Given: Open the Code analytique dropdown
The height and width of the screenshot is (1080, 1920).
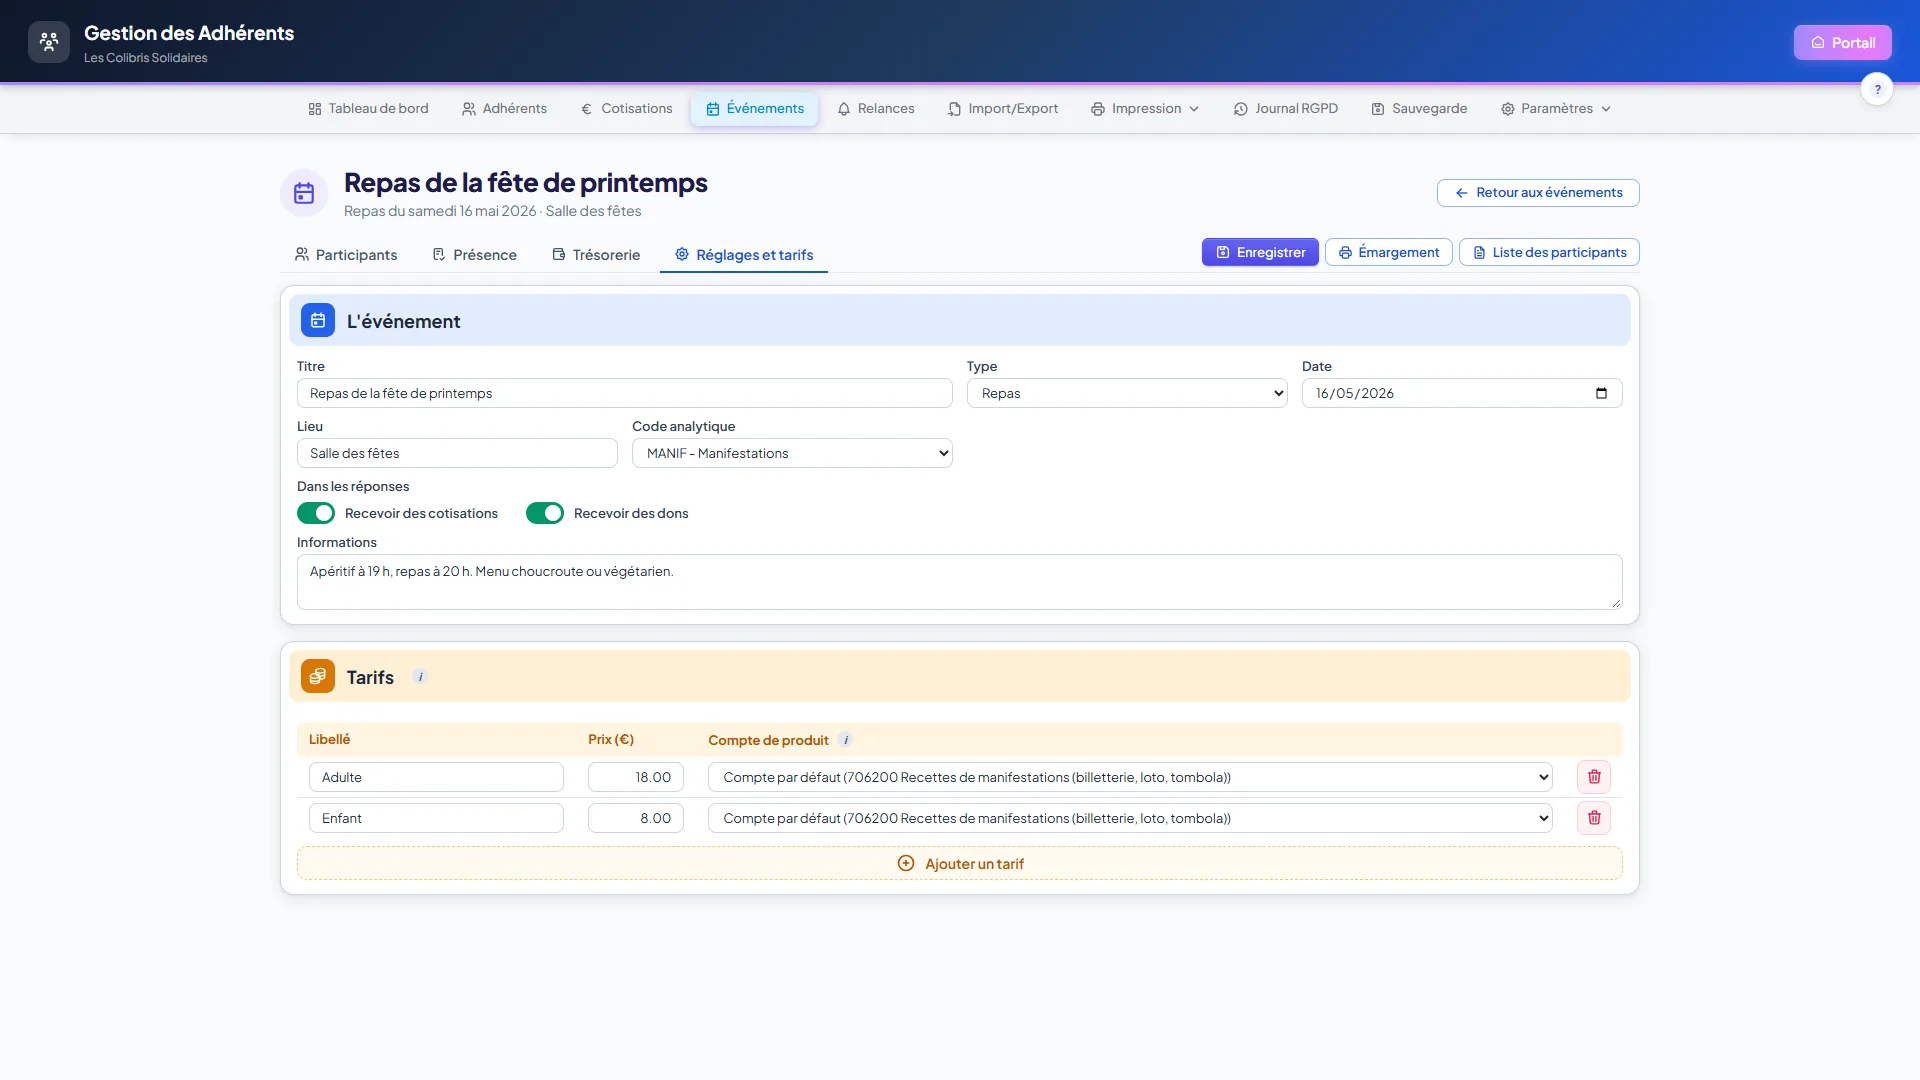Looking at the screenshot, I should coord(792,453).
